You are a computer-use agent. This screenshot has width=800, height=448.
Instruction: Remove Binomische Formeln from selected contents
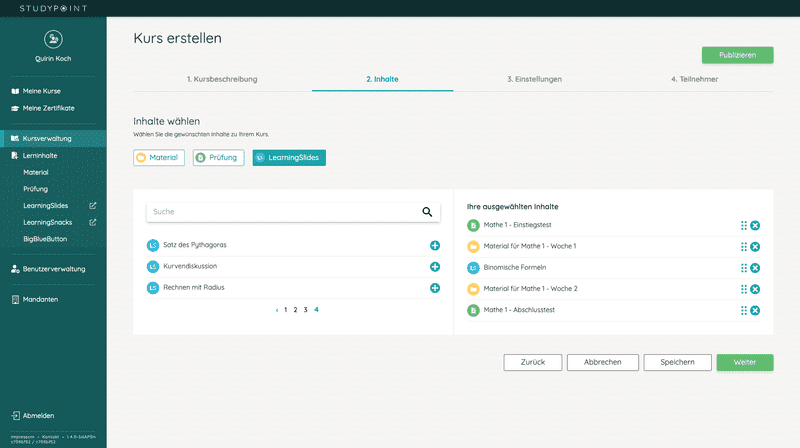click(755, 268)
